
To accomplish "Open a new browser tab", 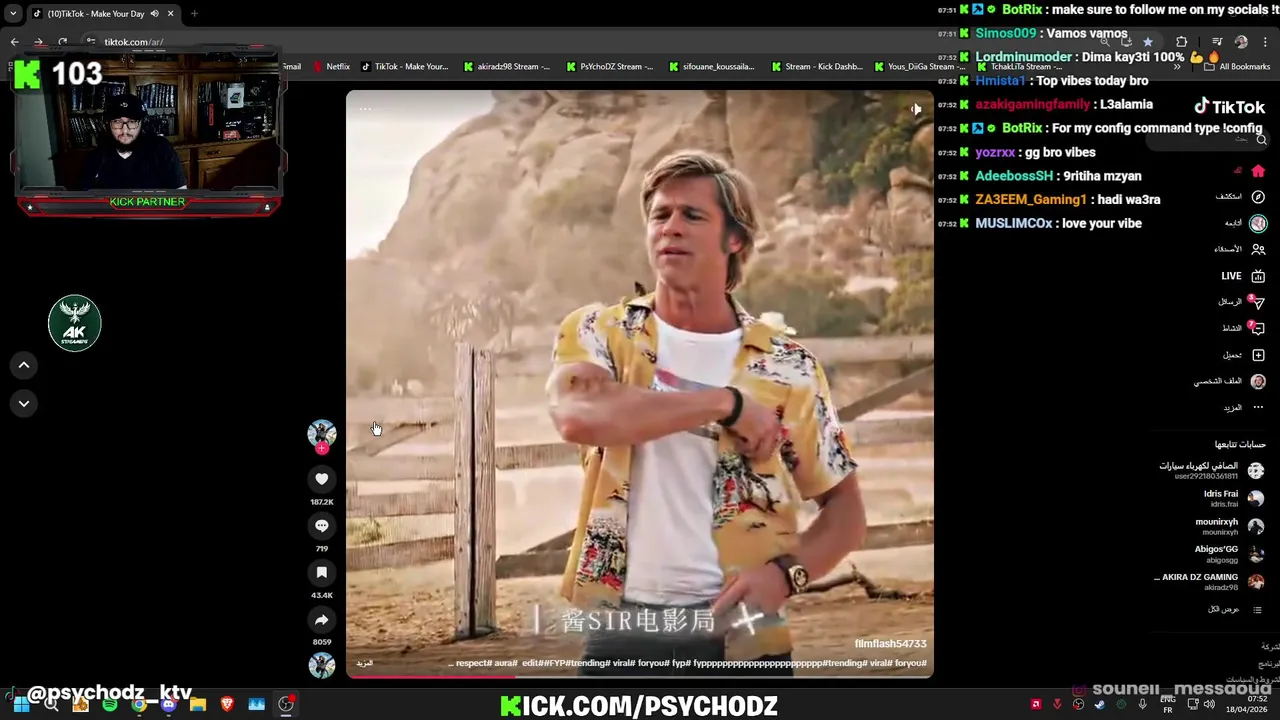I will coord(194,13).
